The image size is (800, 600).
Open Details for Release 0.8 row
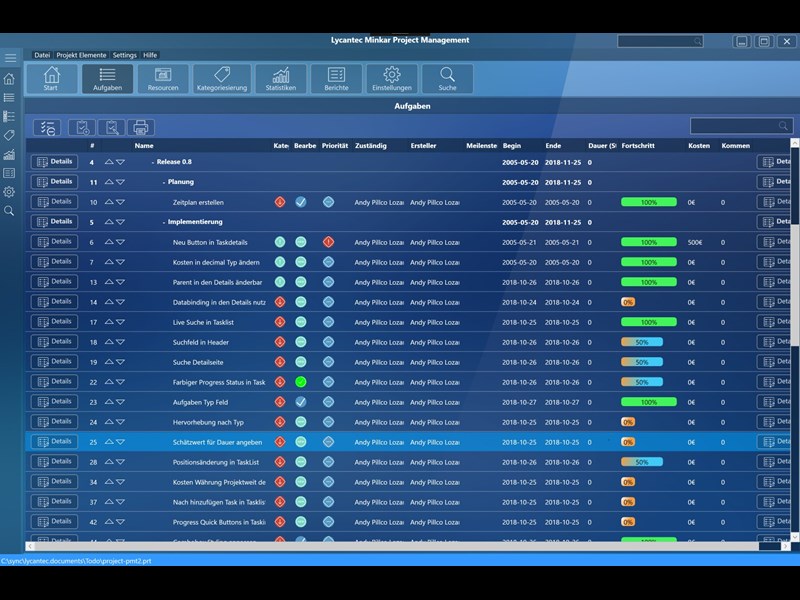coord(54,162)
